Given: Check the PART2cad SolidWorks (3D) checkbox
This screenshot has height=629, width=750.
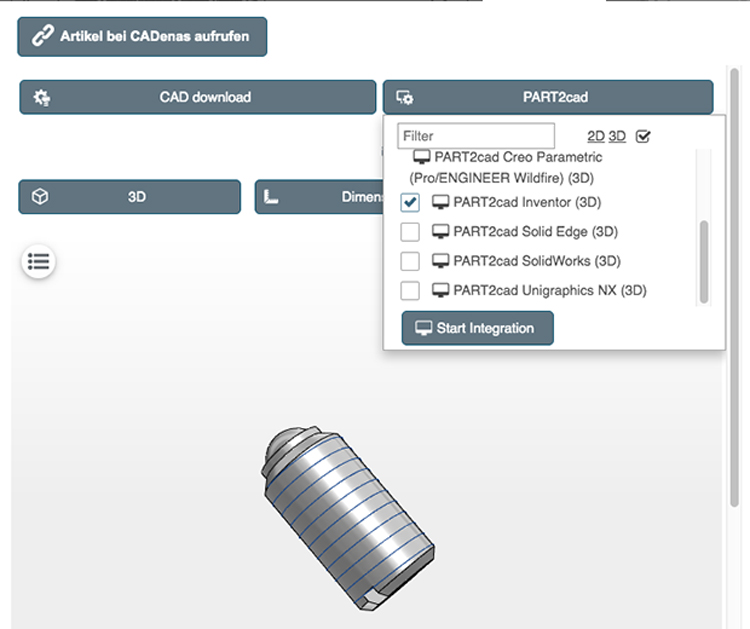Looking at the screenshot, I should coord(410,261).
